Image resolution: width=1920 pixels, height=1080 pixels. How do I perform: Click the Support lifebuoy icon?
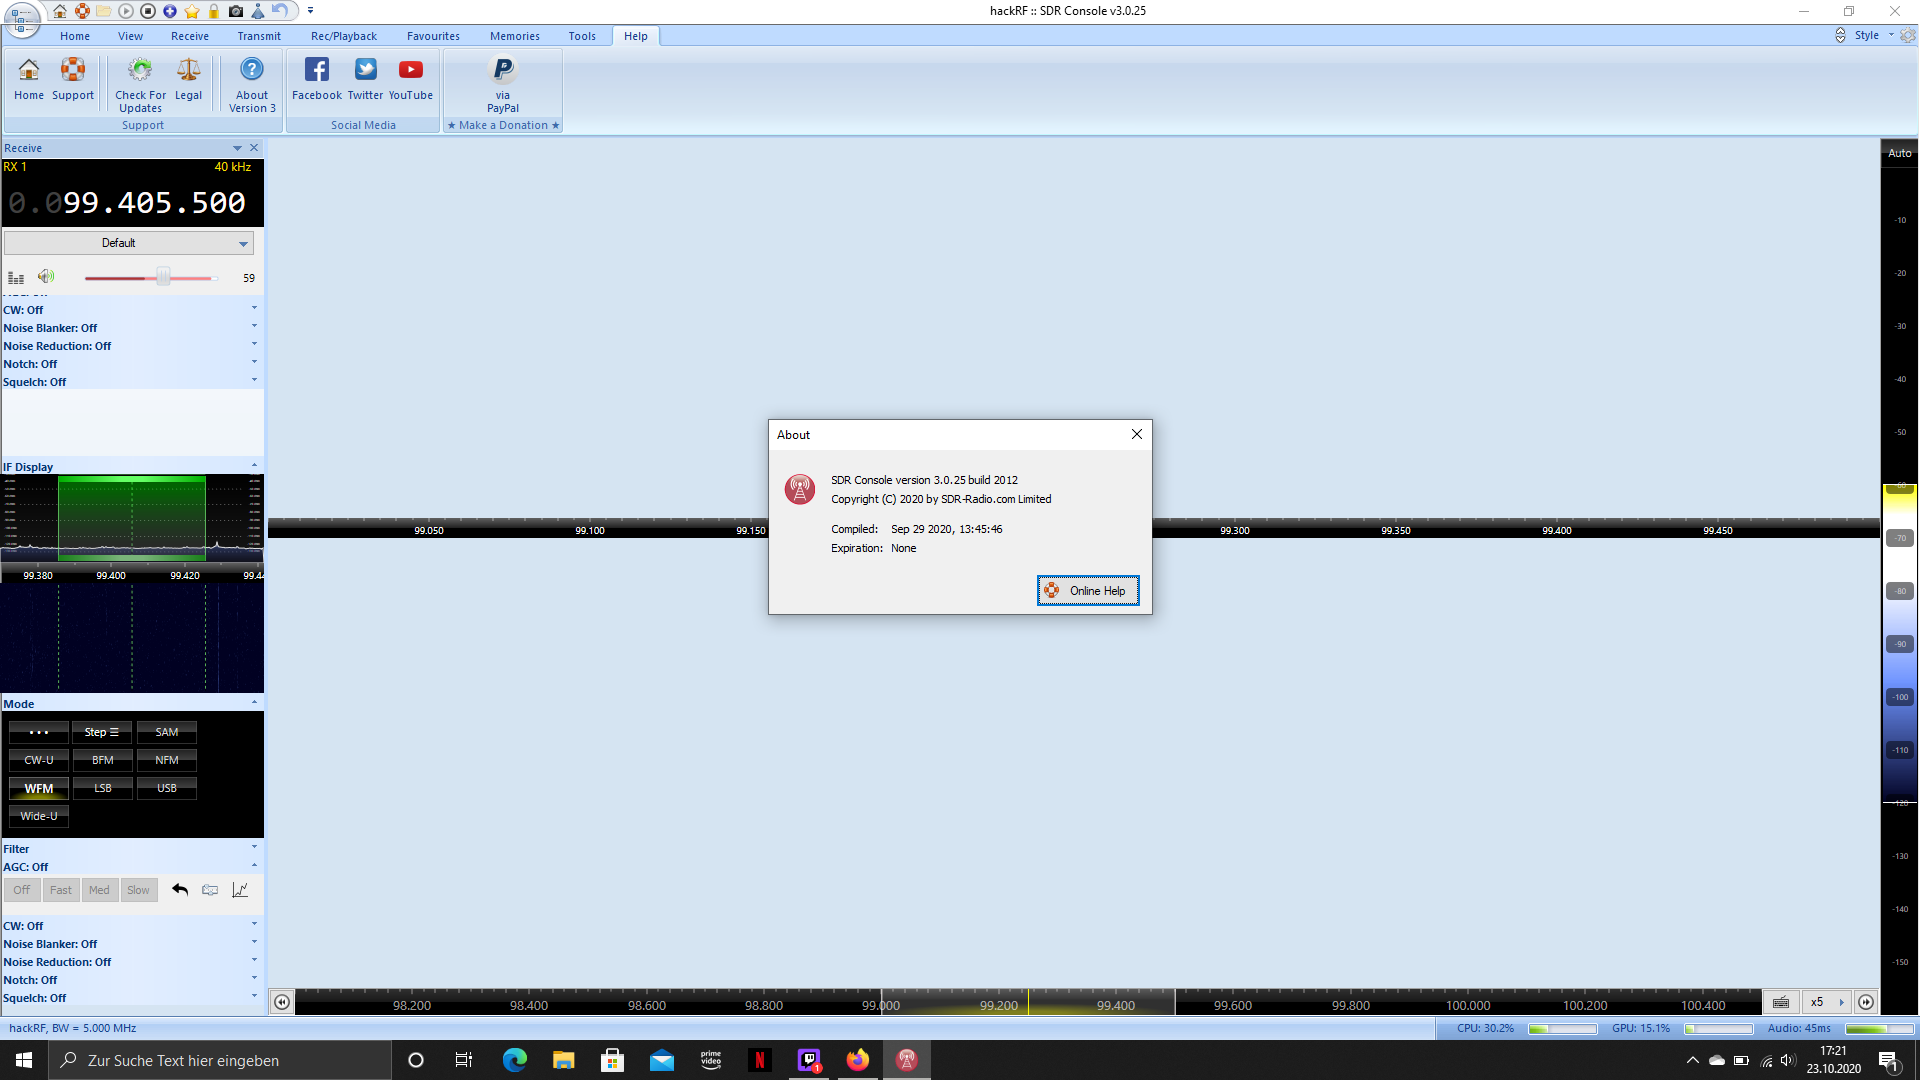point(73,70)
